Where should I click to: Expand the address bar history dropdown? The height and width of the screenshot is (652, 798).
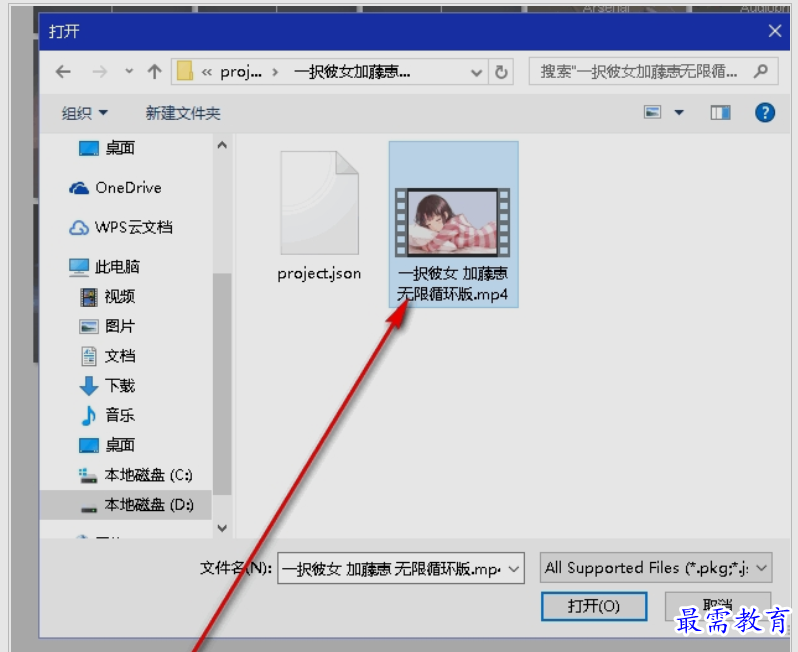476,72
